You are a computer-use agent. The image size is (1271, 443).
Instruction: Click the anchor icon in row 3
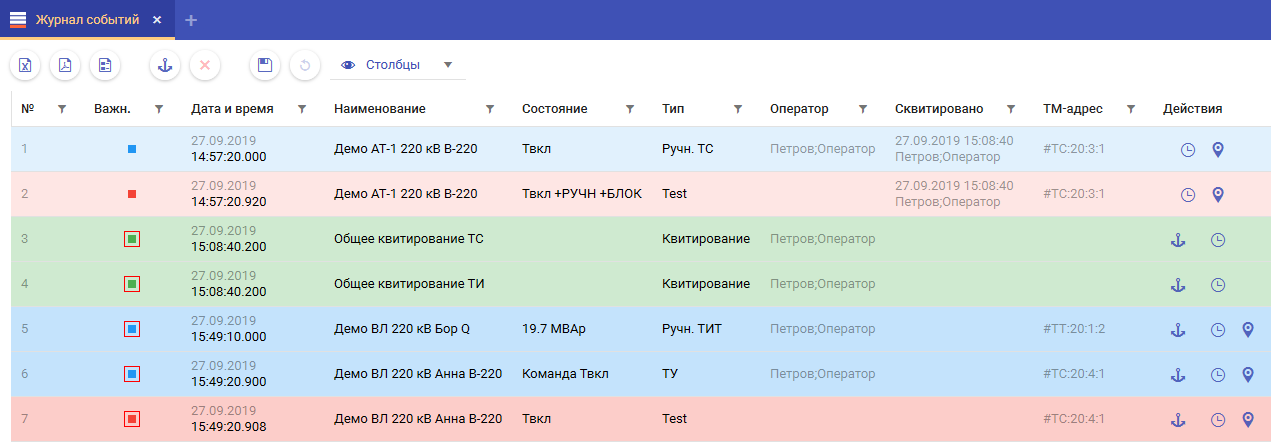pyautogui.click(x=1178, y=240)
